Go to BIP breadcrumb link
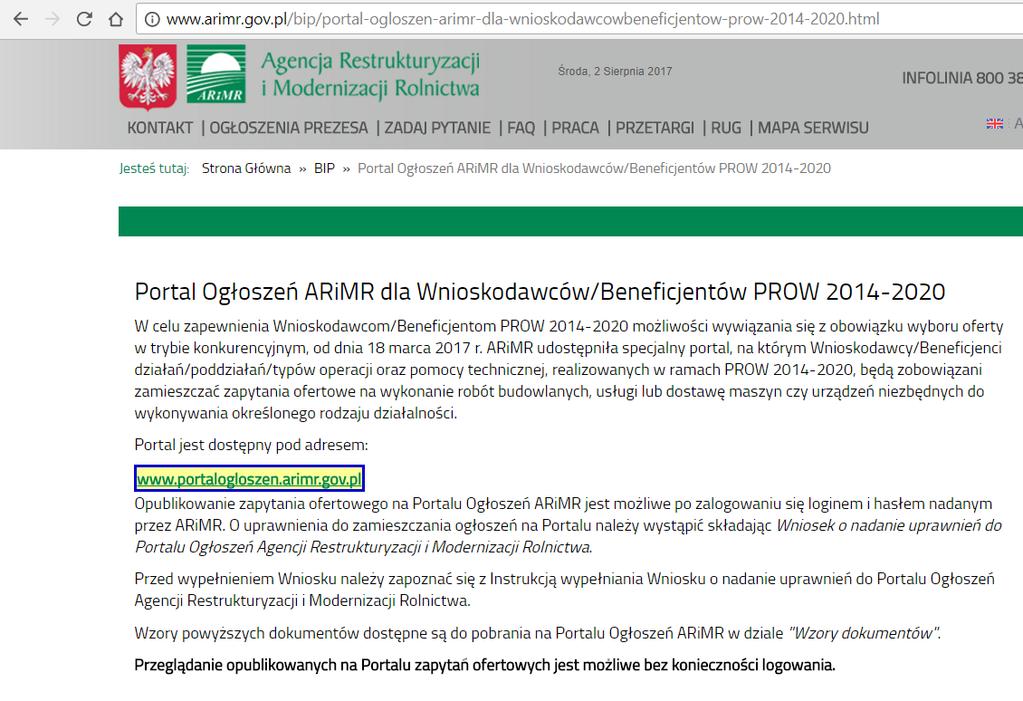Image resolution: width=1023 pixels, height=701 pixels. point(324,168)
